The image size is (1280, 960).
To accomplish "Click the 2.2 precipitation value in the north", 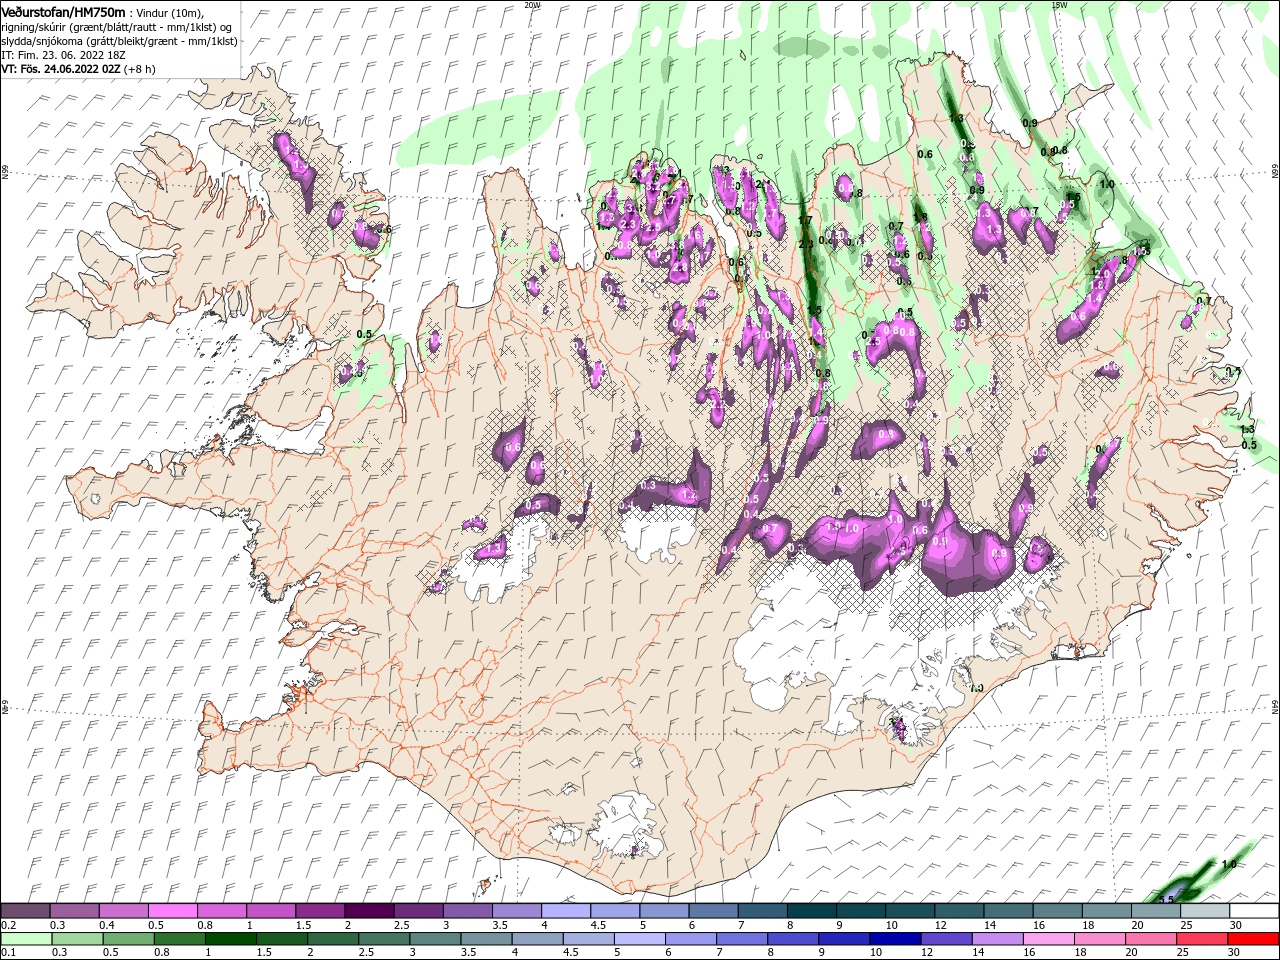I will point(806,244).
